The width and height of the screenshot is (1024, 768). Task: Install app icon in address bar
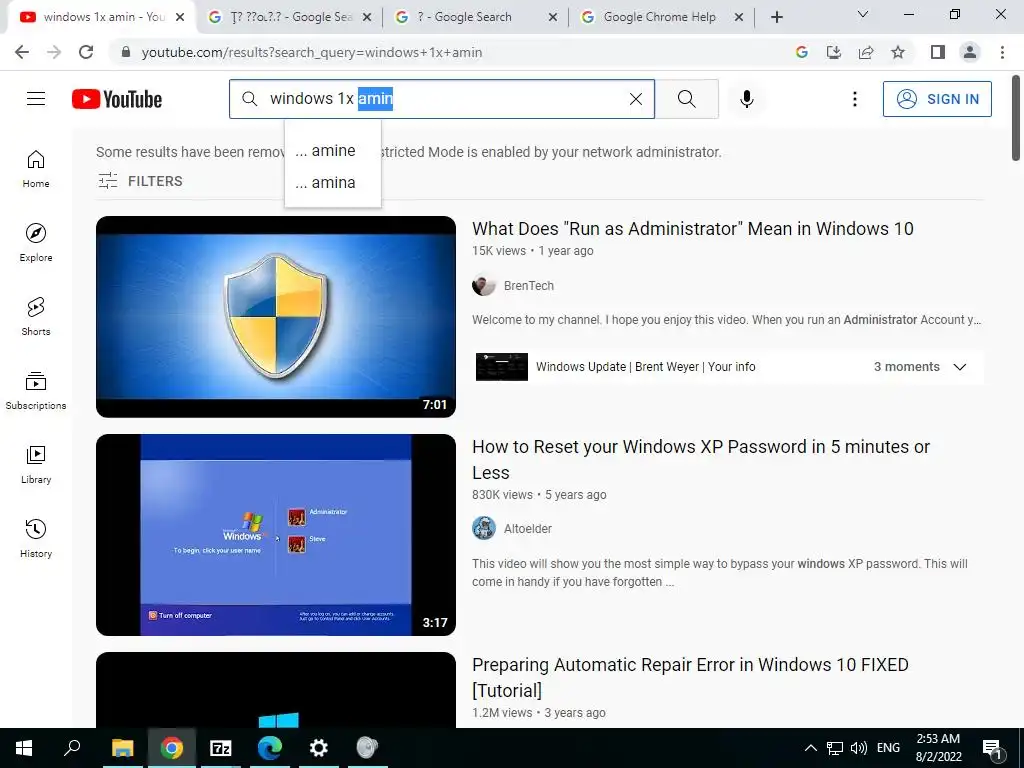[x=834, y=52]
